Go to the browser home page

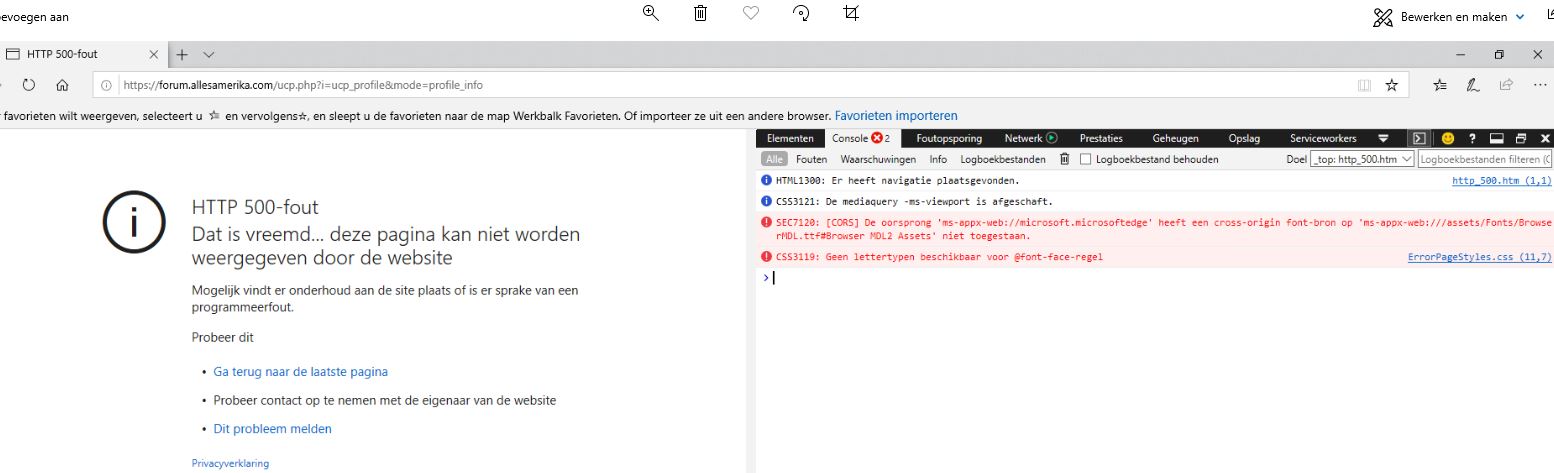pyautogui.click(x=62, y=85)
